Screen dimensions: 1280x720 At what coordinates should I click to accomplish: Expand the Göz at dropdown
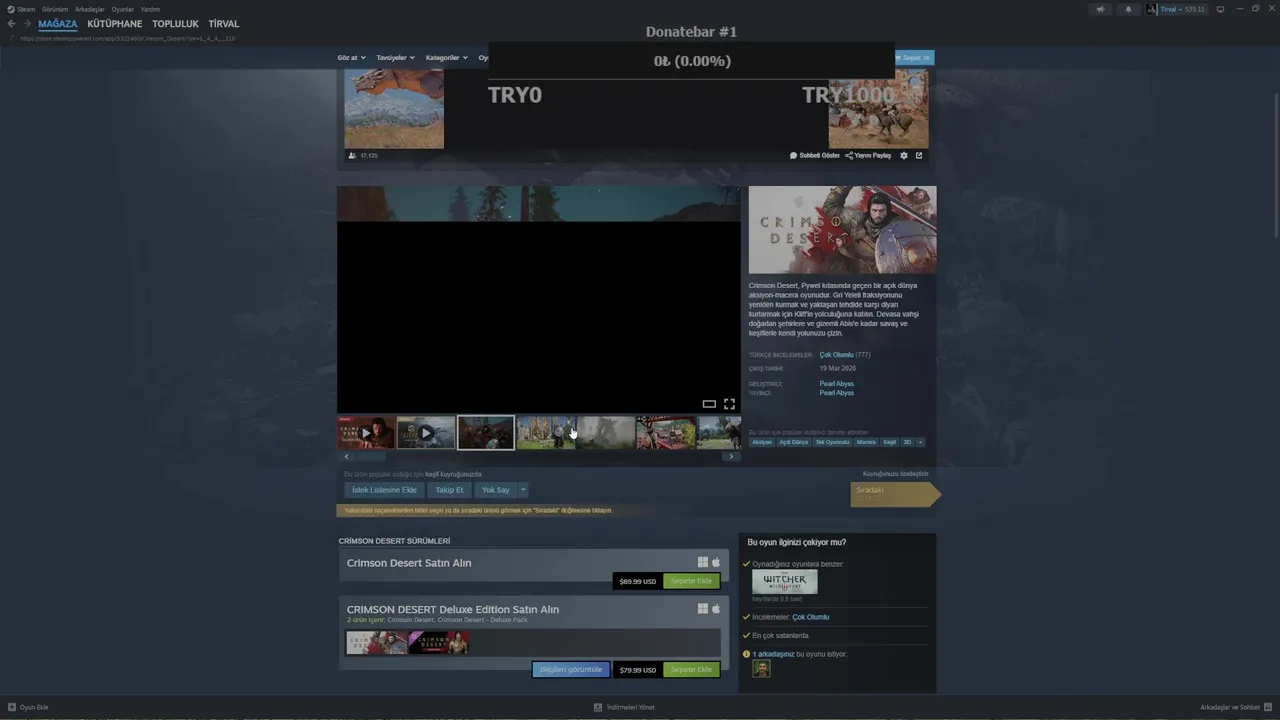[351, 58]
